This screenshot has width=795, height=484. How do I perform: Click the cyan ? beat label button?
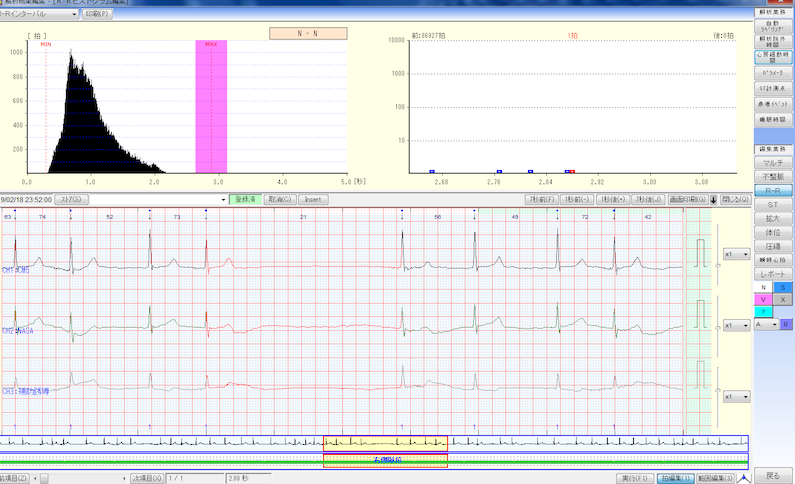763,311
